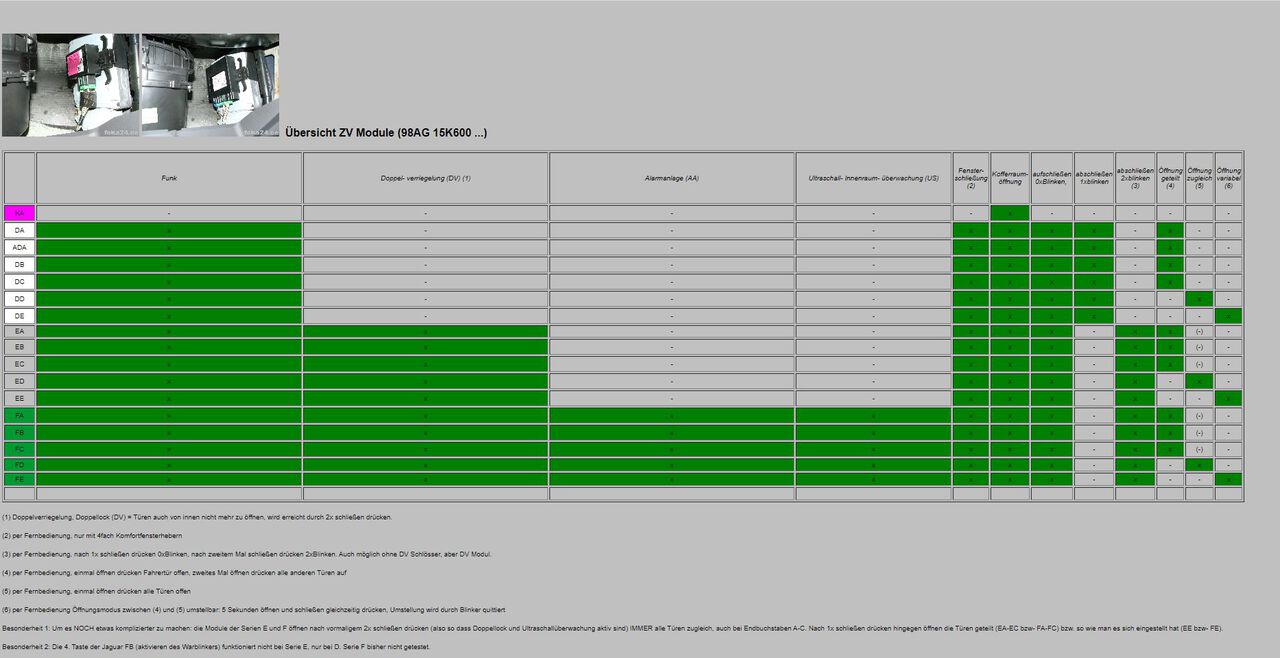Viewport: 1280px width, 658px height.
Task: Select the green 'FD' row label
Action: 20,465
